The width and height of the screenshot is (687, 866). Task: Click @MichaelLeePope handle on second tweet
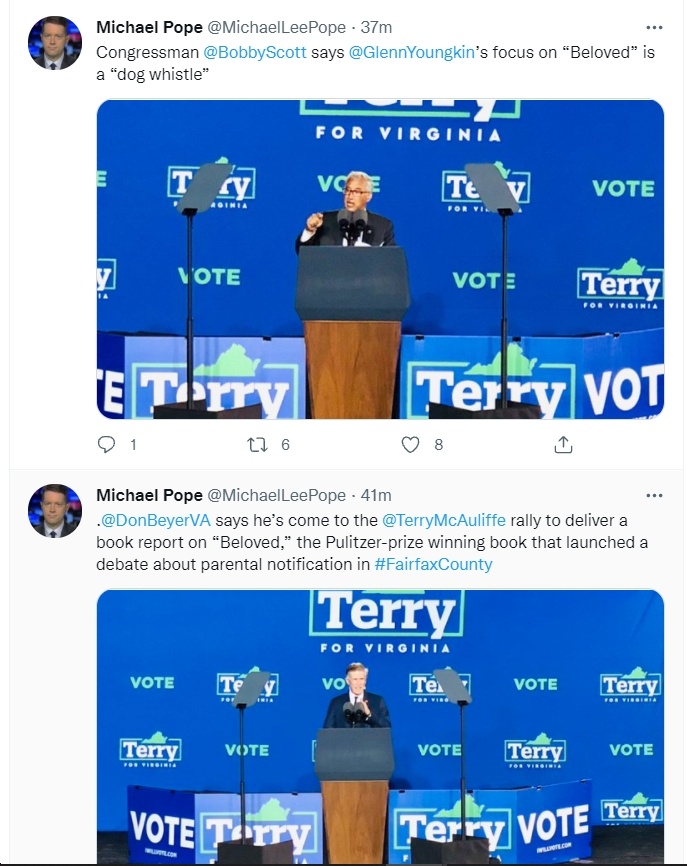pos(276,495)
